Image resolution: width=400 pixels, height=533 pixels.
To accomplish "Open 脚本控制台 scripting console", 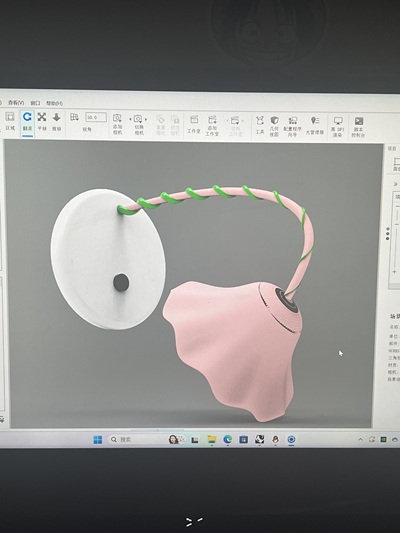I will pyautogui.click(x=358, y=127).
